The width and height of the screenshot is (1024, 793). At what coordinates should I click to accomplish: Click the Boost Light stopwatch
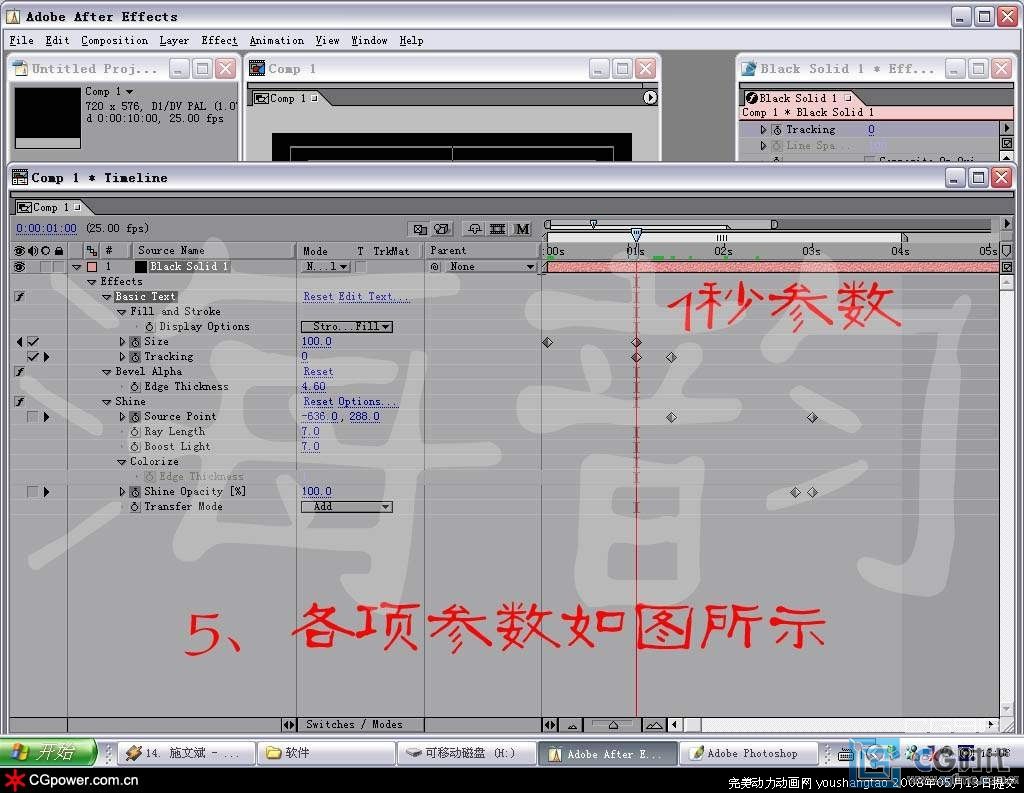point(135,447)
